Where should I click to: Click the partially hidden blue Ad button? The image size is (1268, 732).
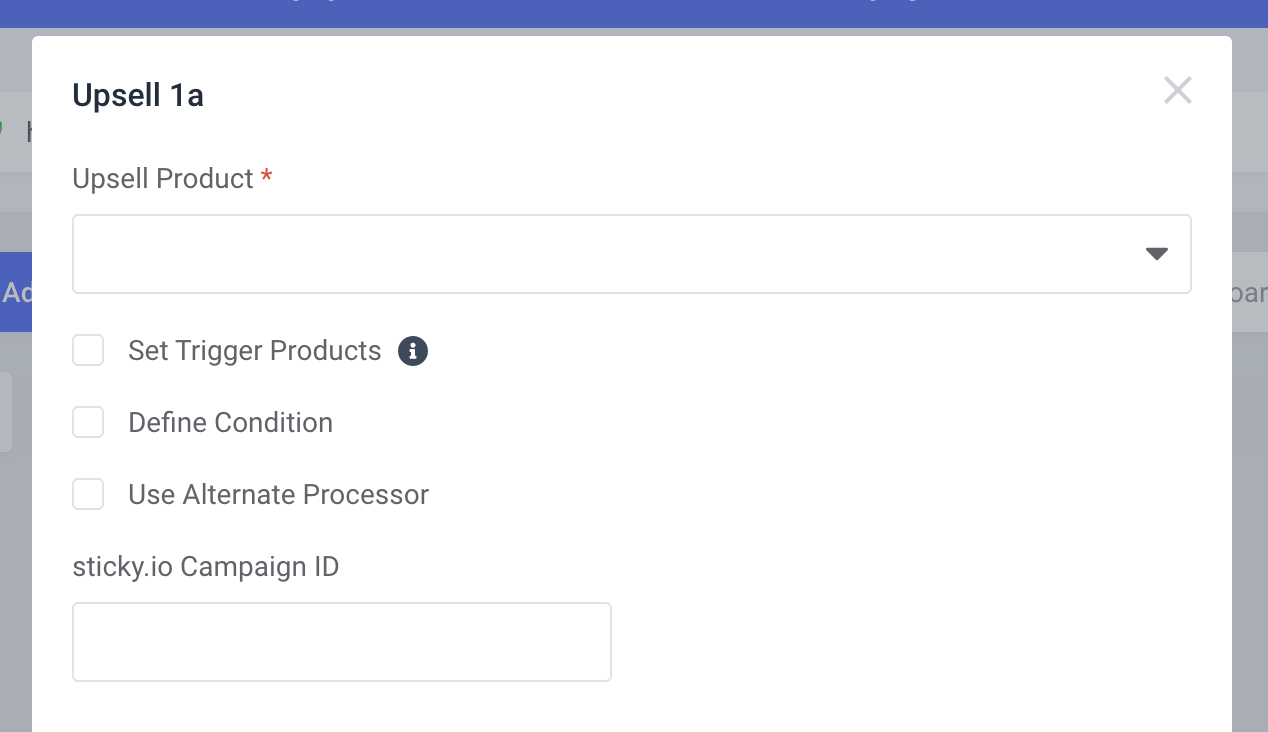(x=15, y=293)
